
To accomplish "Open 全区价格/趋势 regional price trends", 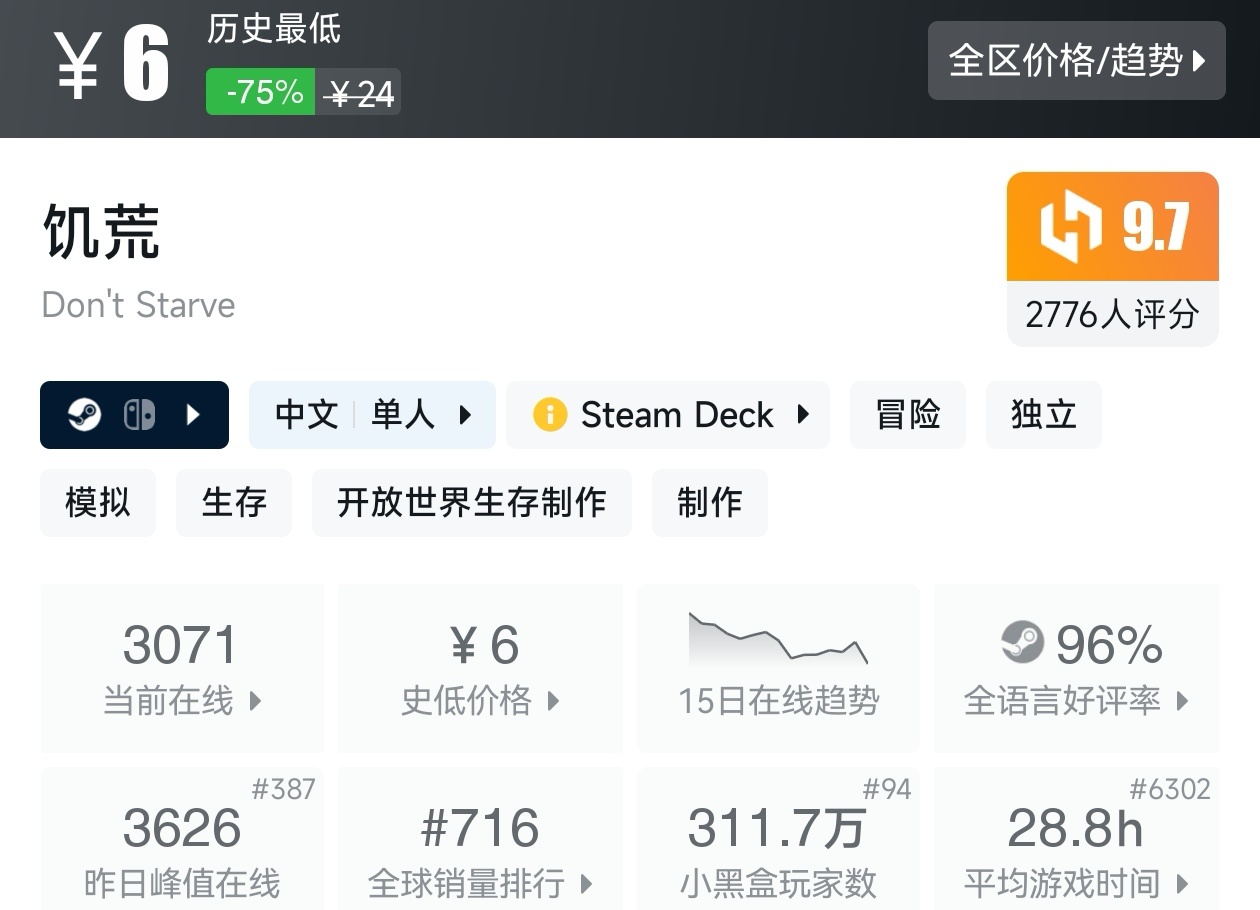I will (1076, 61).
